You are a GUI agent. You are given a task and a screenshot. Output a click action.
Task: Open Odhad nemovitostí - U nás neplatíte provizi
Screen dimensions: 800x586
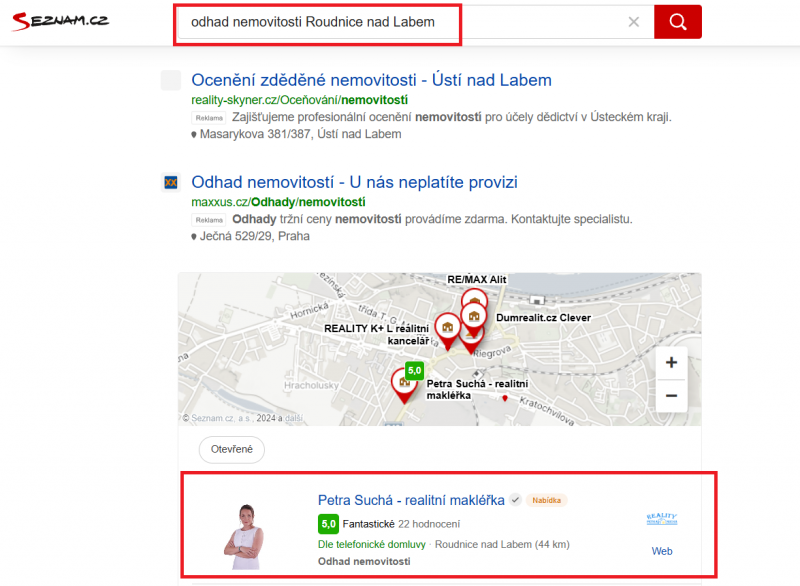coord(354,182)
